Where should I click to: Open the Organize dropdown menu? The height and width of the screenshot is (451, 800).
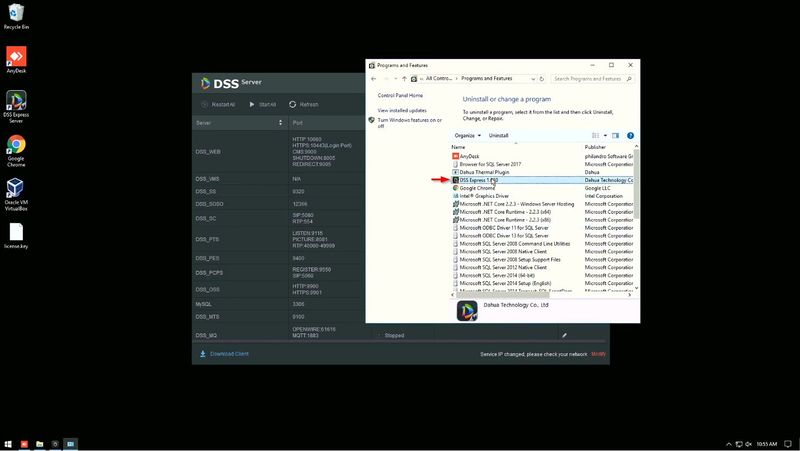467,136
